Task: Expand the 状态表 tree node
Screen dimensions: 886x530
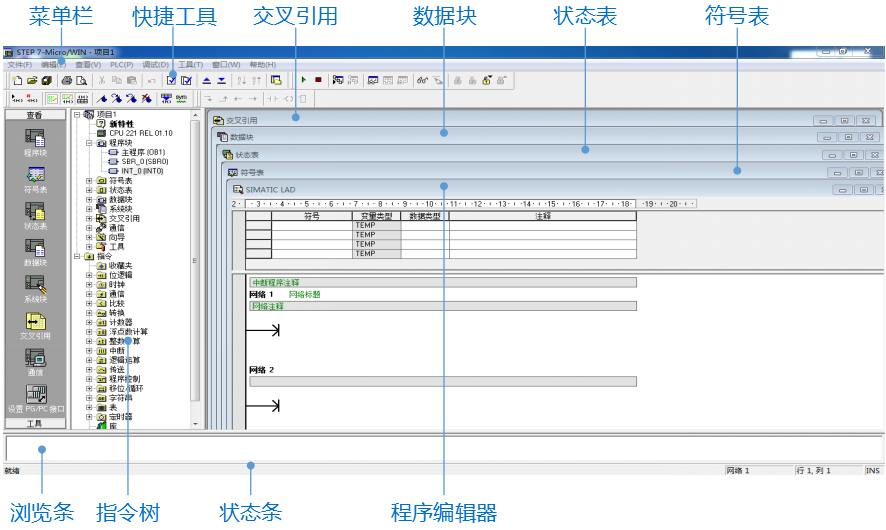Action: click(x=89, y=190)
